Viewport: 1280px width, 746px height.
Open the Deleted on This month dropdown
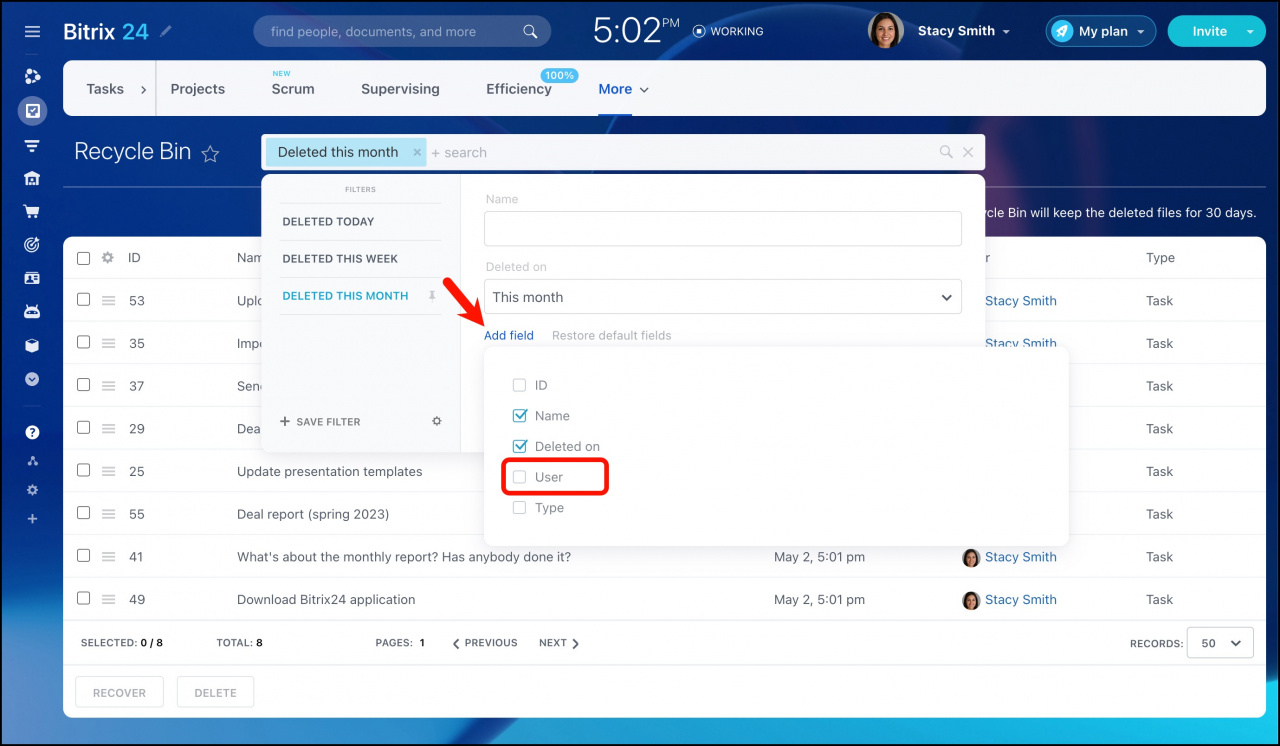coord(723,297)
